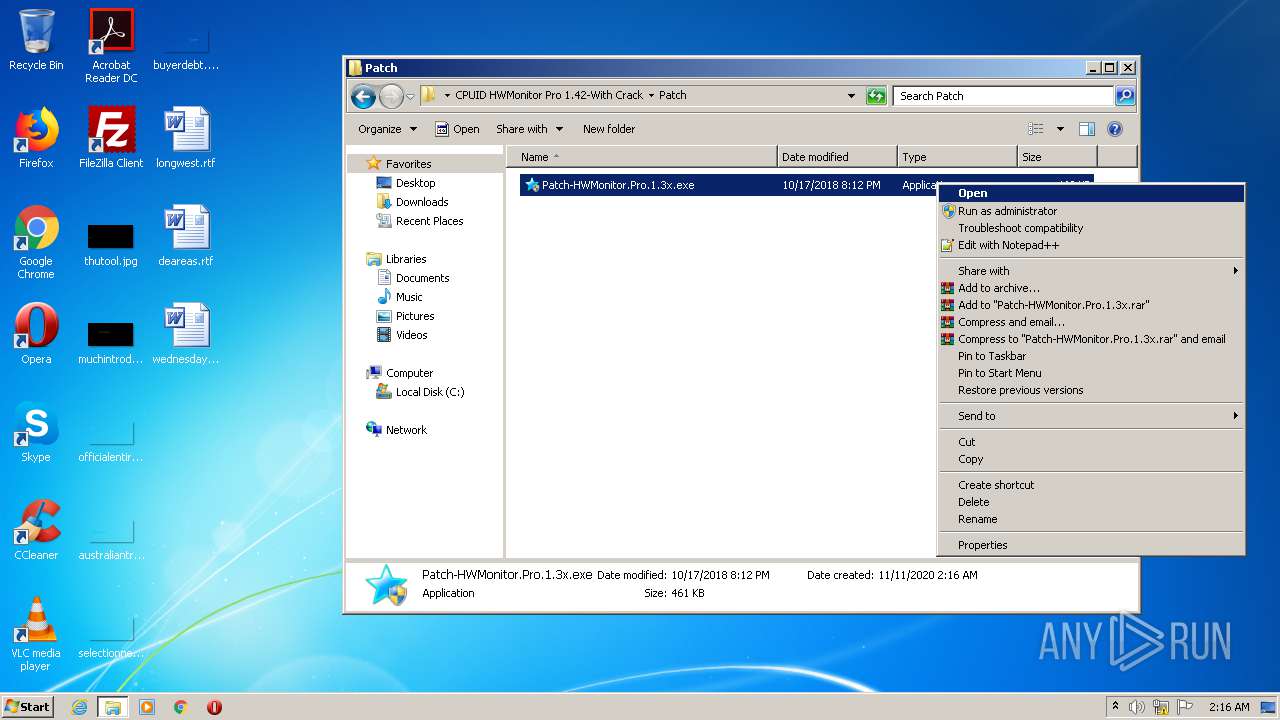1280x720 pixels.
Task: Open Explorer help question mark icon
Action: 1115,129
